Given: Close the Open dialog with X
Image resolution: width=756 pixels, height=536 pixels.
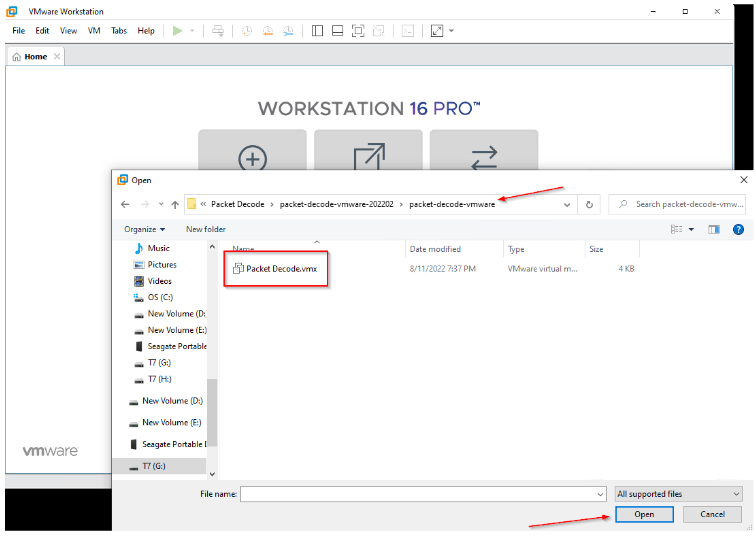Looking at the screenshot, I should tap(743, 180).
